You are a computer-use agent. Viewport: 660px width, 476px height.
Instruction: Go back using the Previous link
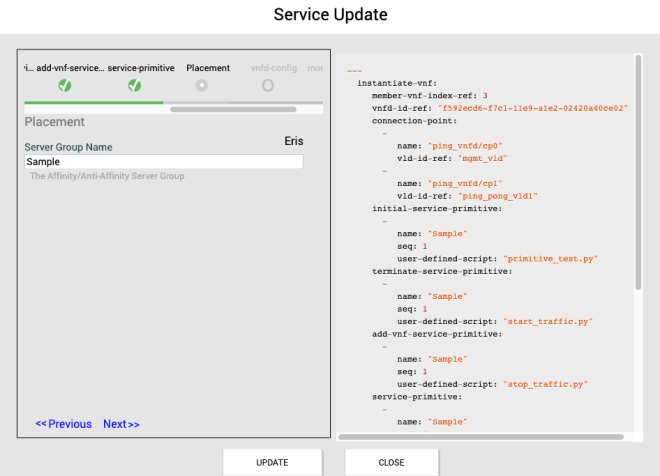[x=63, y=424]
